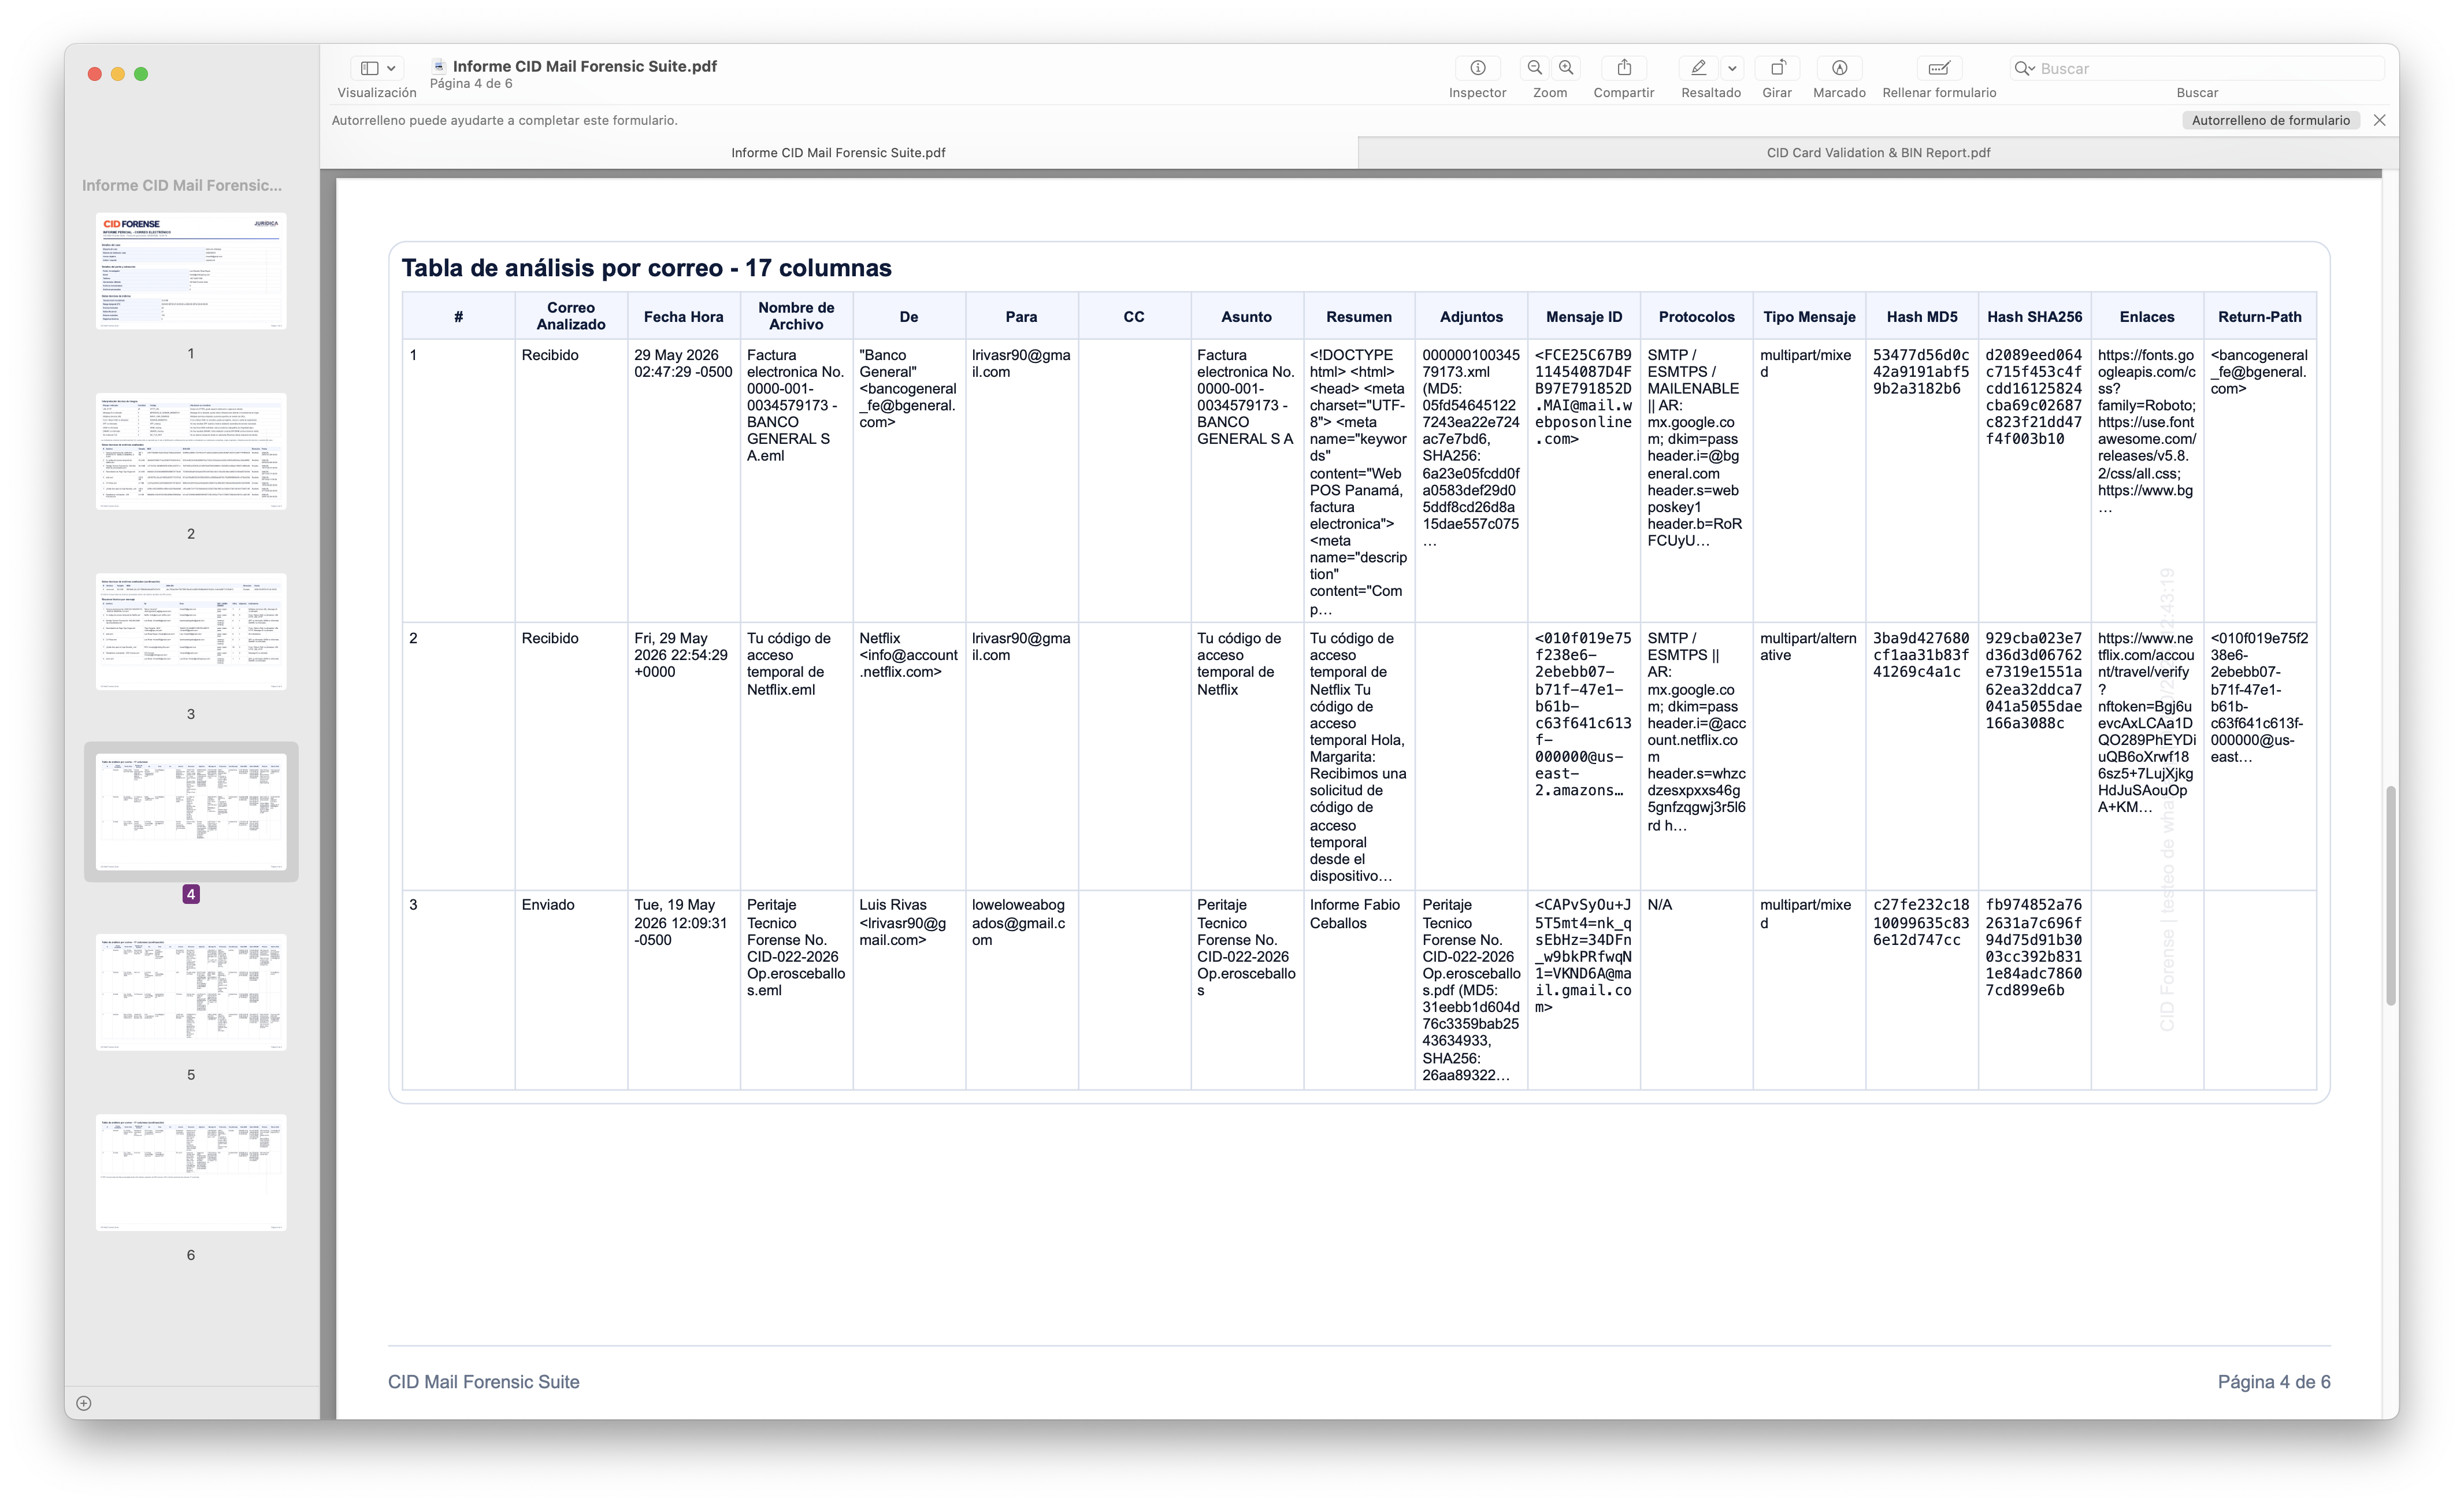Show the Marcado markup toolbar
The image size is (2464, 1505).
click(x=1839, y=68)
